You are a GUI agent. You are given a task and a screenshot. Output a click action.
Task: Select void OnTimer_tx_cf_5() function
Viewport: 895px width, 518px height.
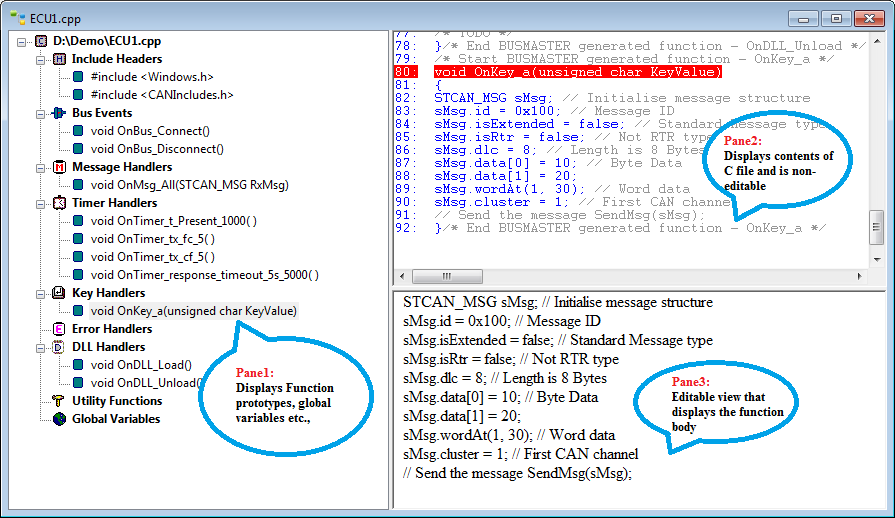point(153,257)
